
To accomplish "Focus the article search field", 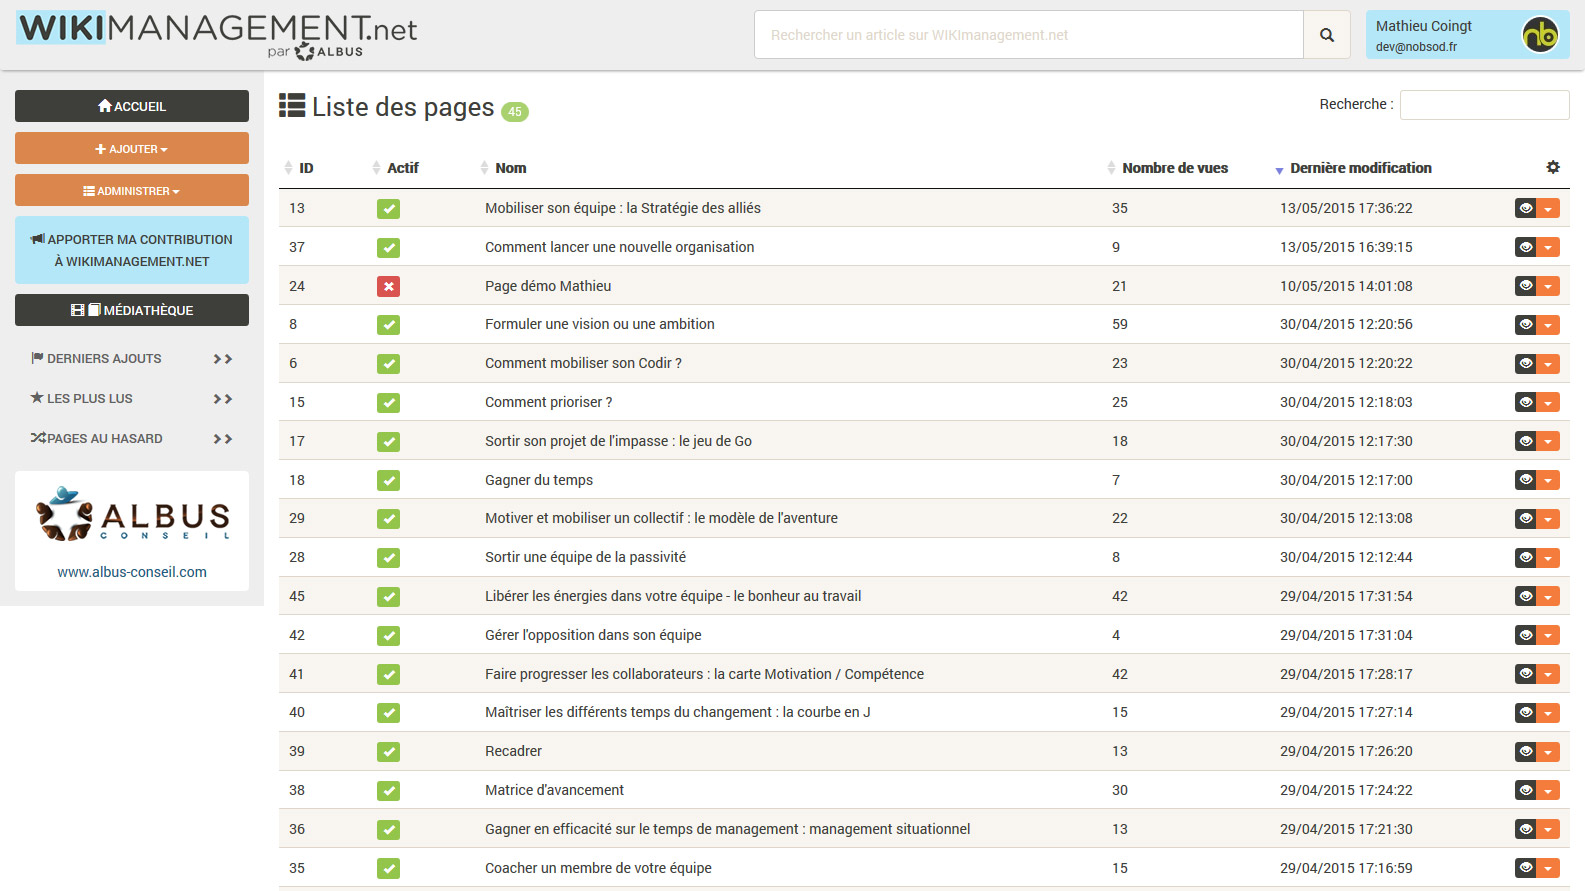I will point(1029,35).
